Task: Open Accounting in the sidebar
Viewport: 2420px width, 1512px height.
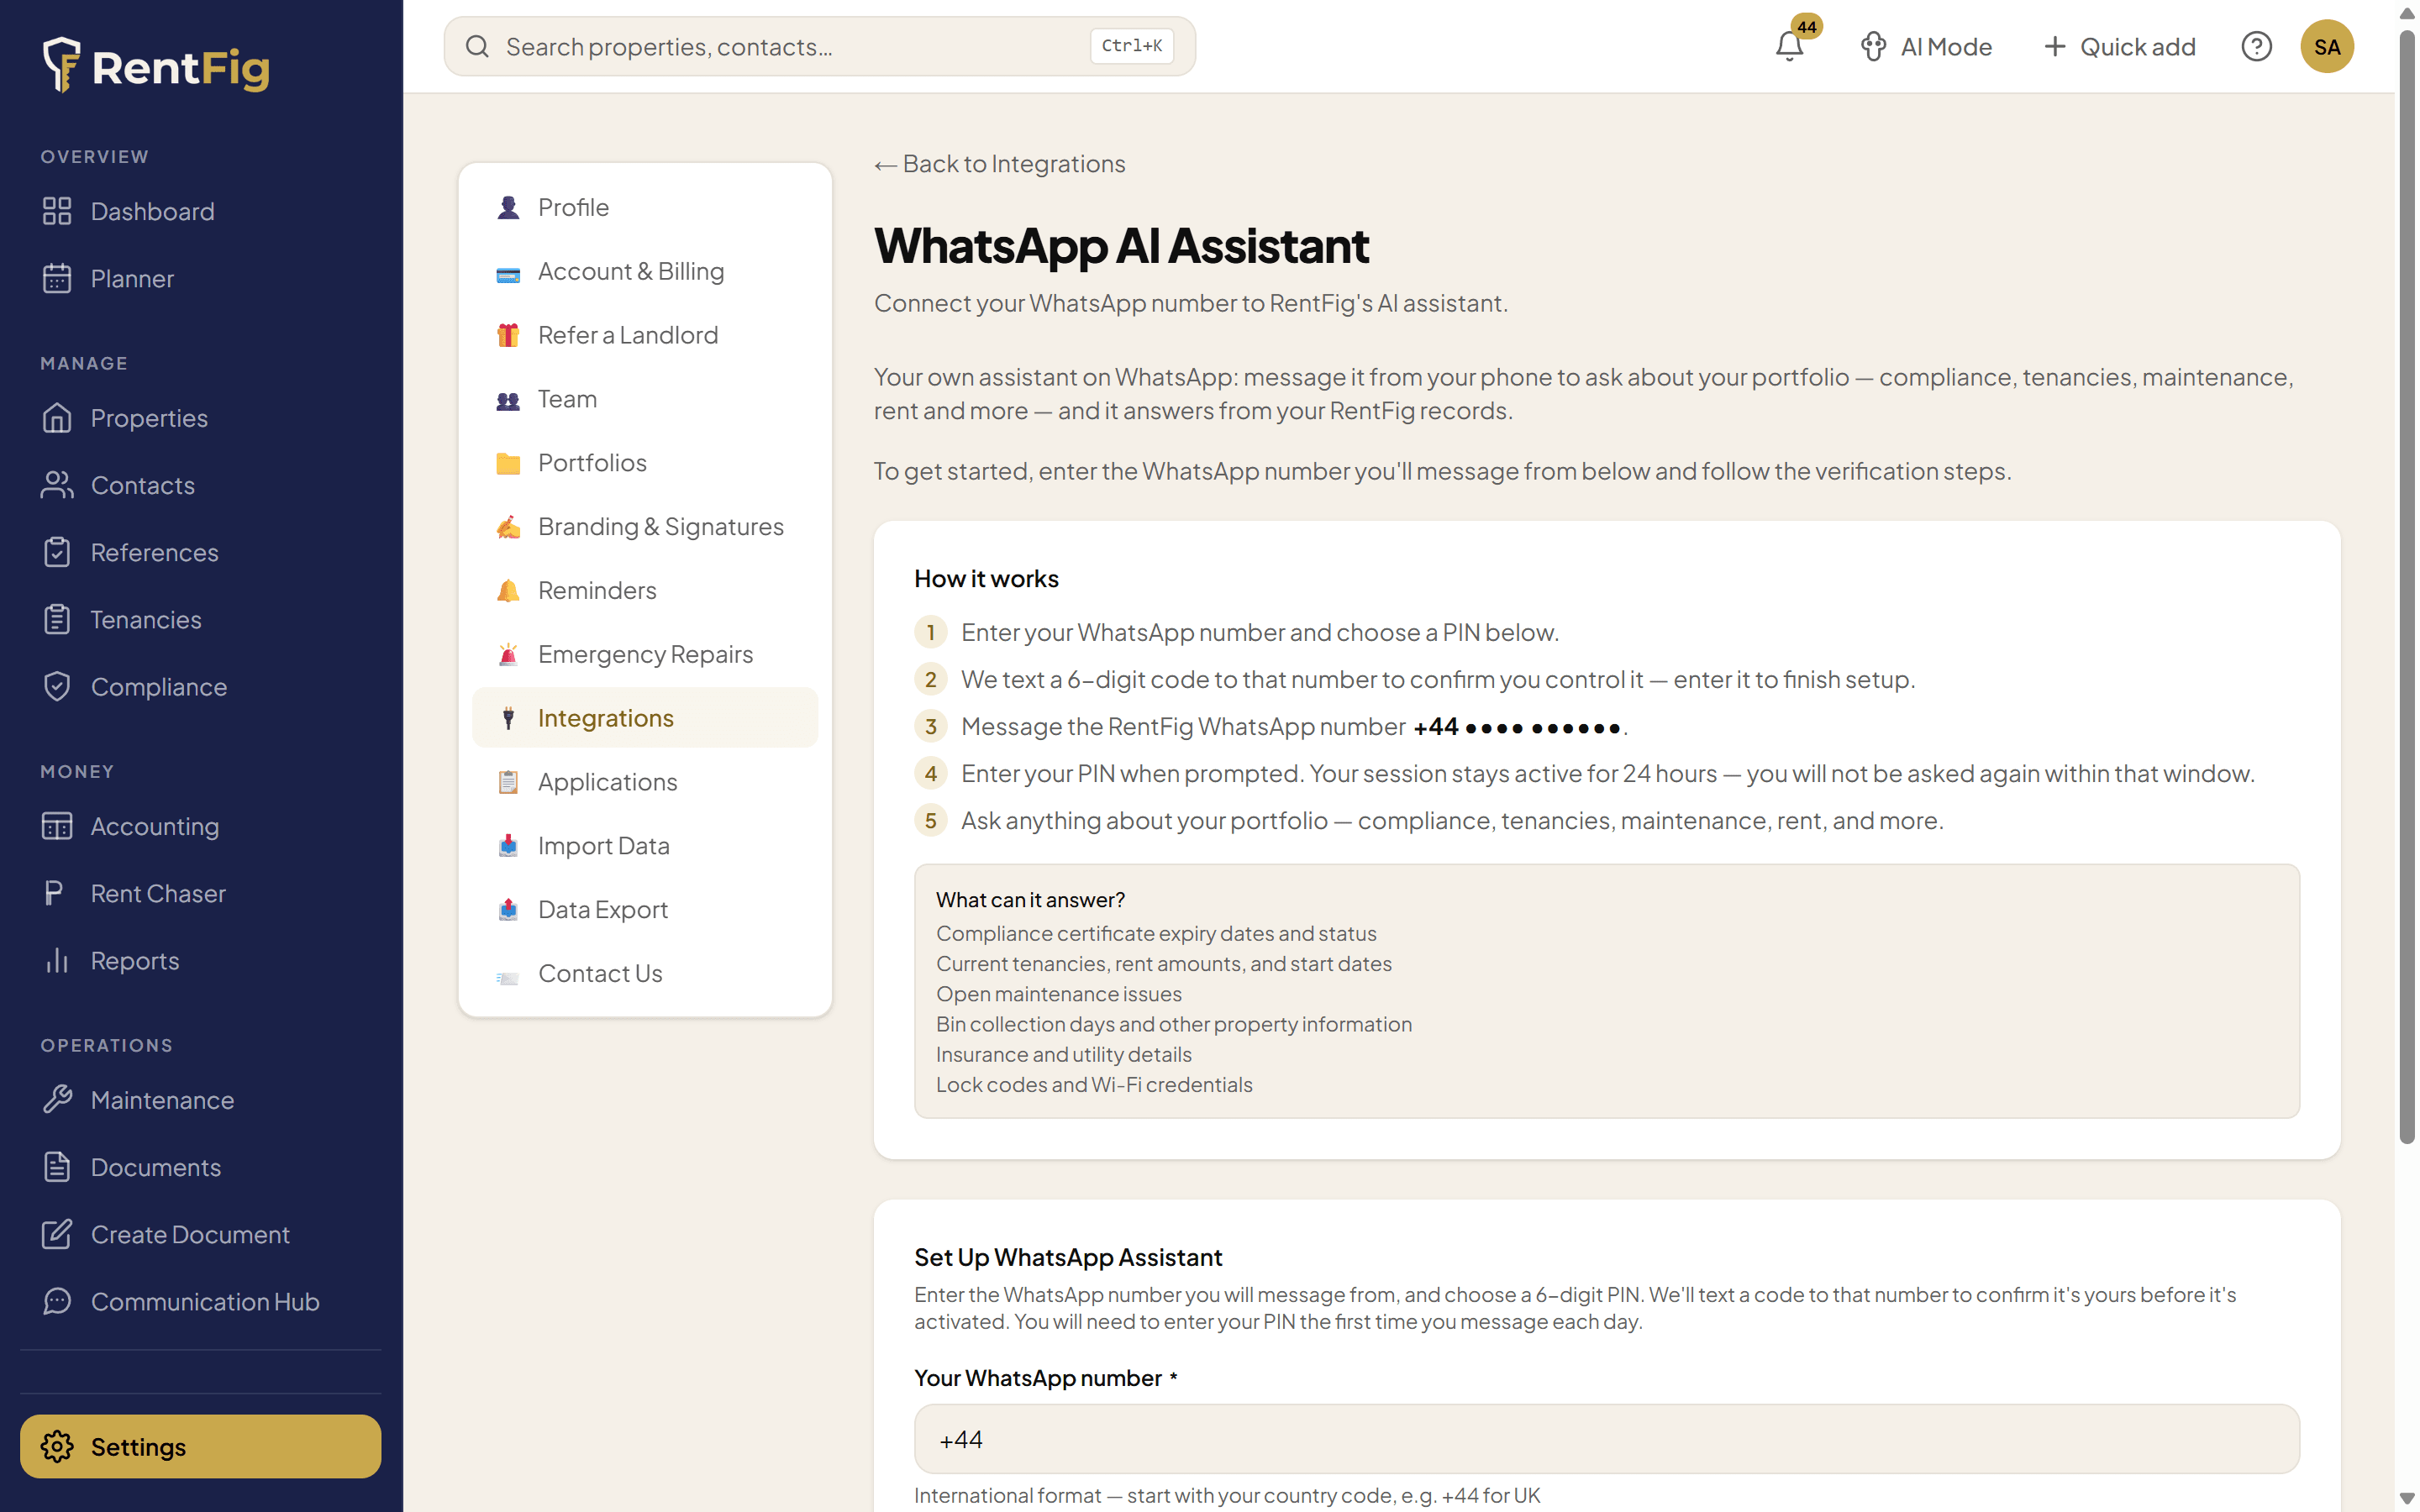Action: [x=200, y=826]
